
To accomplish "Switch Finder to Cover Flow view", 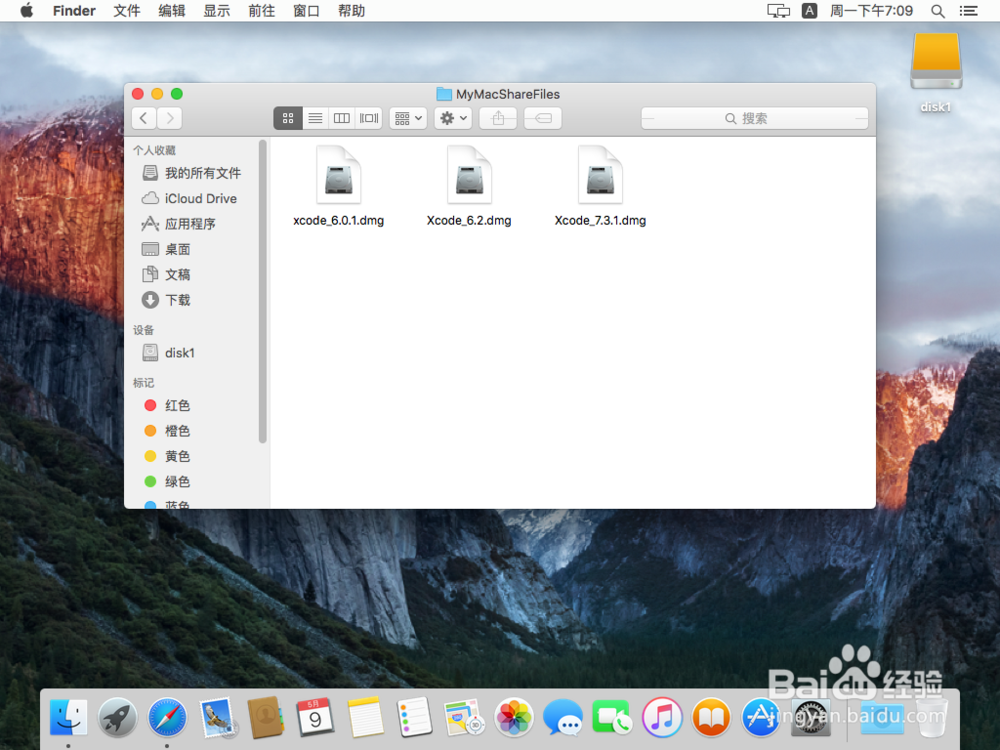I will pos(369,118).
